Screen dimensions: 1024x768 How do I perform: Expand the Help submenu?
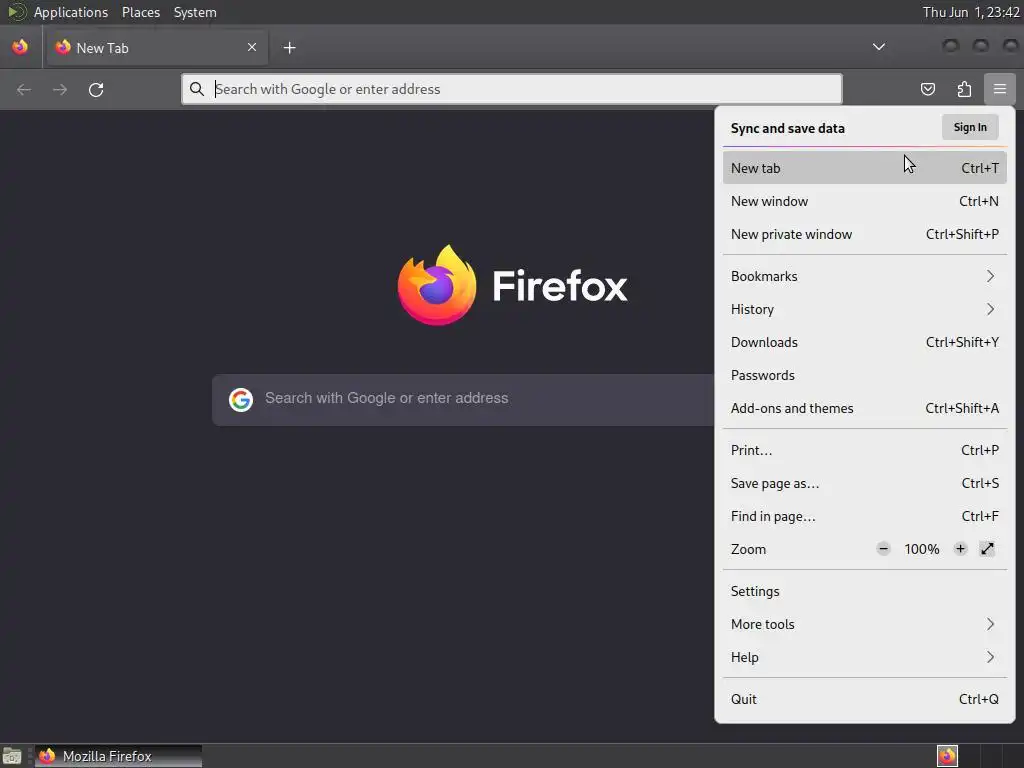(865, 657)
